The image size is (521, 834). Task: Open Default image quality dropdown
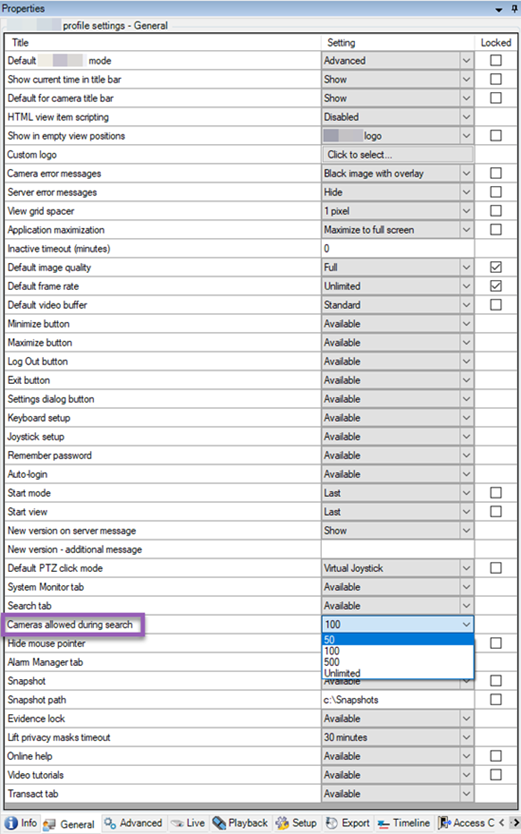click(x=466, y=268)
